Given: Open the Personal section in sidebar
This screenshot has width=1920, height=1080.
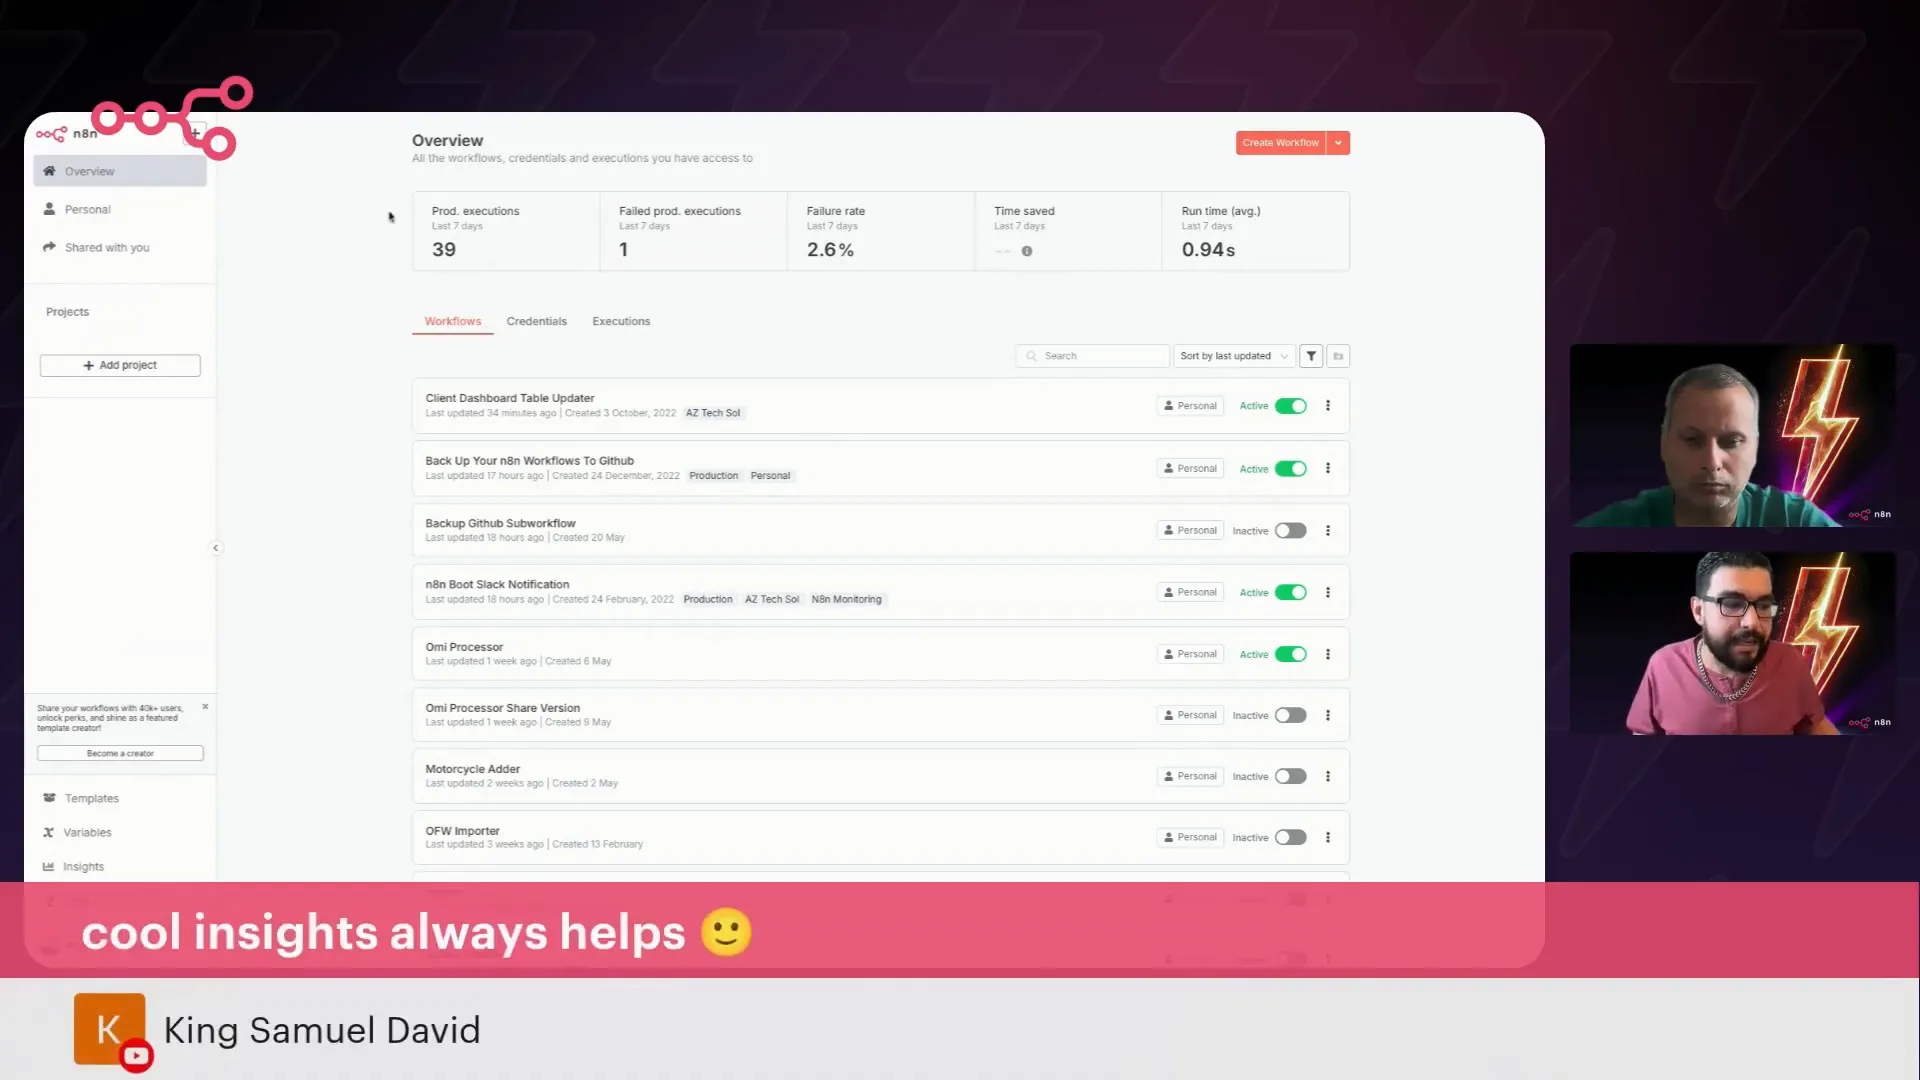Looking at the screenshot, I should pos(120,209).
